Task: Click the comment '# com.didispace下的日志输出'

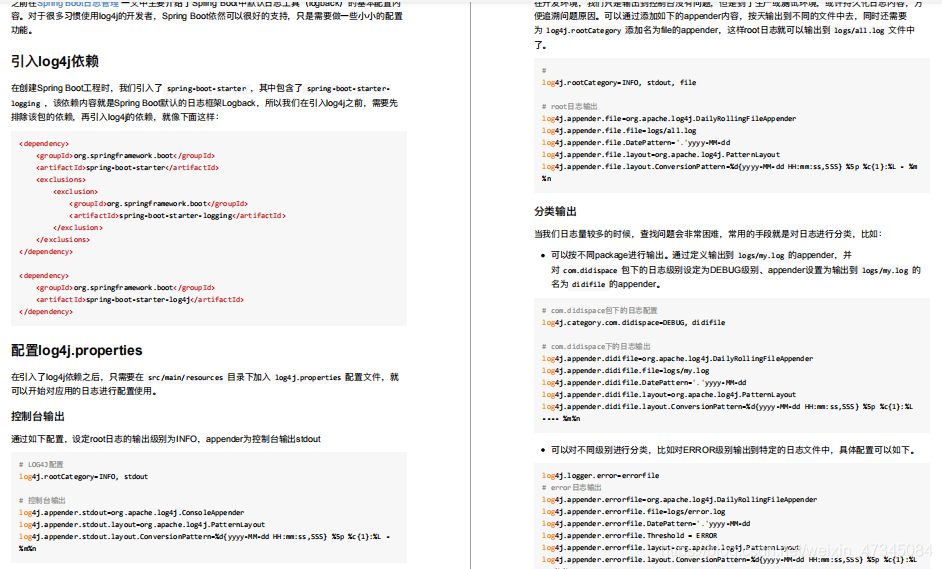Action: pyautogui.click(x=596, y=347)
